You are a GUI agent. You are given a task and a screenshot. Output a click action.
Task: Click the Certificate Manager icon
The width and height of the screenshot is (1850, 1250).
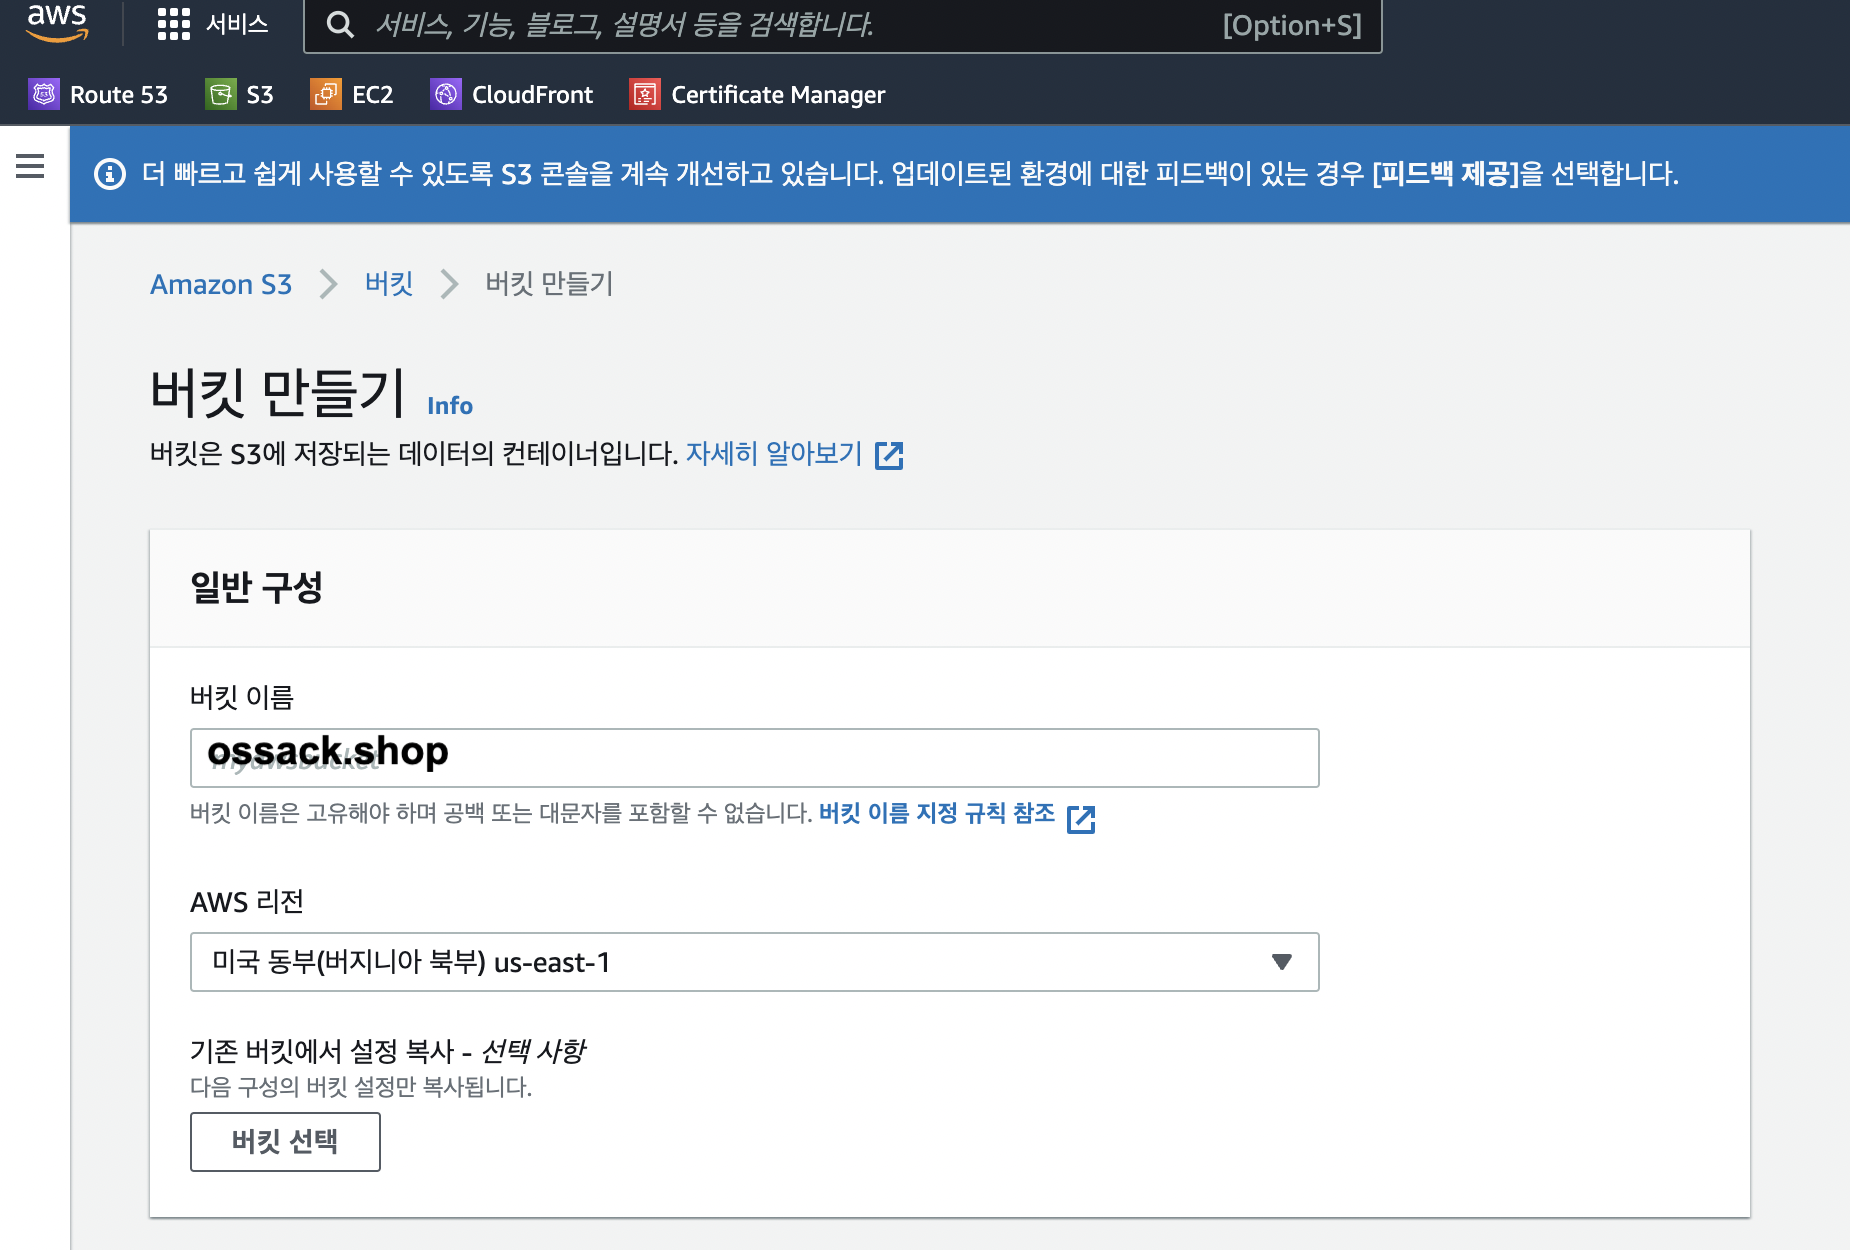(645, 94)
